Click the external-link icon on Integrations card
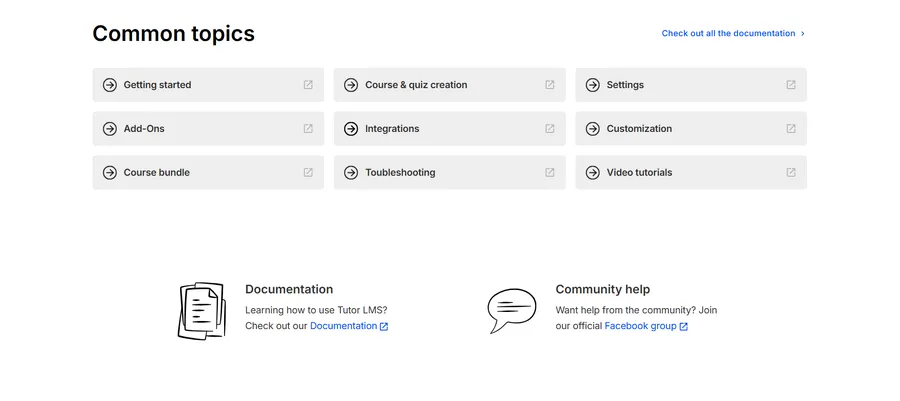 [x=550, y=129]
